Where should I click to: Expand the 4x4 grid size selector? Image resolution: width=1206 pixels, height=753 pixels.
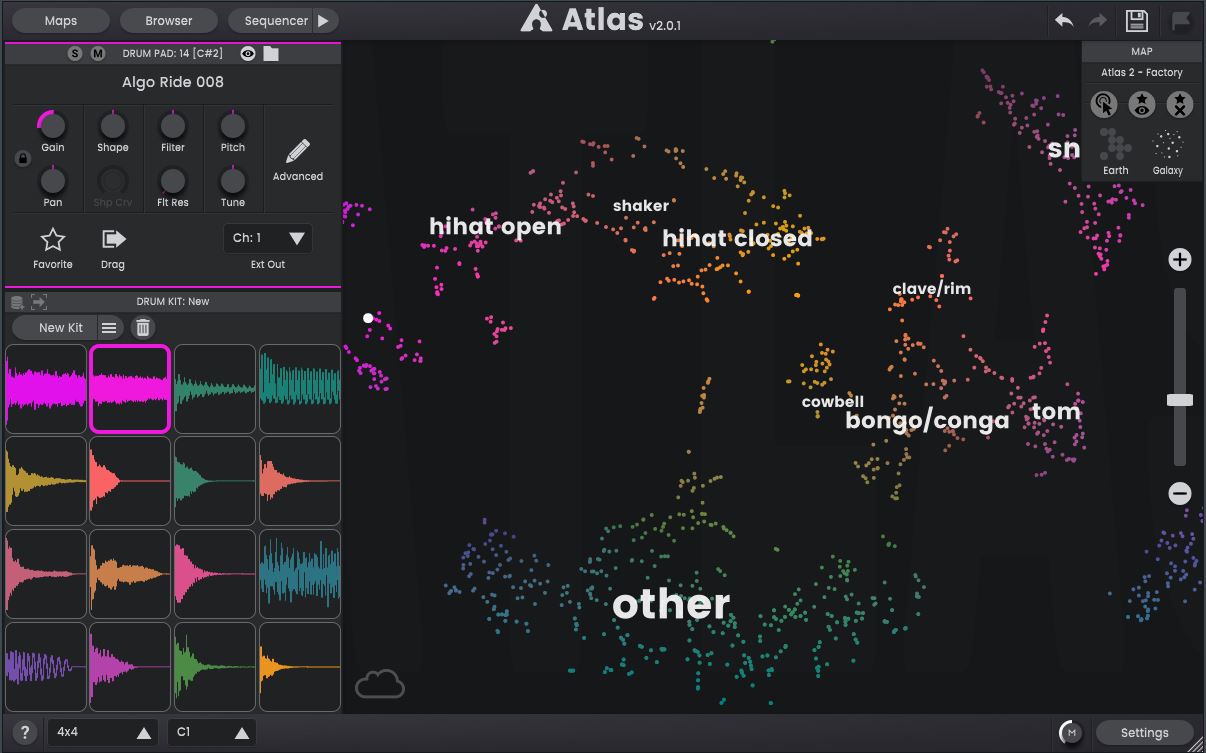(103, 732)
